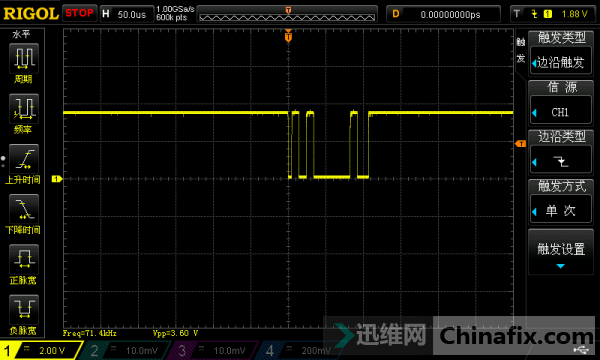Select the 频率 frequency measurement icon
The height and width of the screenshot is (360, 600).
24,109
